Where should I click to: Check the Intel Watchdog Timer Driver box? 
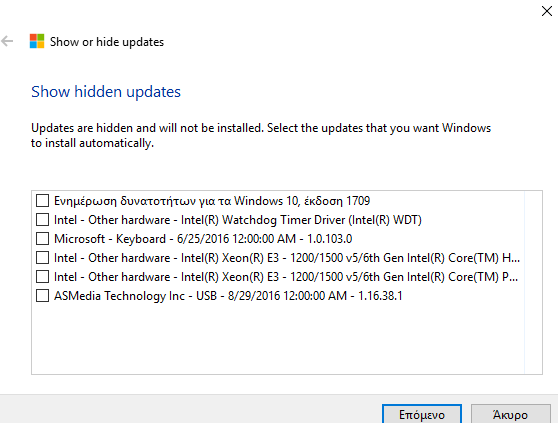coord(42,220)
